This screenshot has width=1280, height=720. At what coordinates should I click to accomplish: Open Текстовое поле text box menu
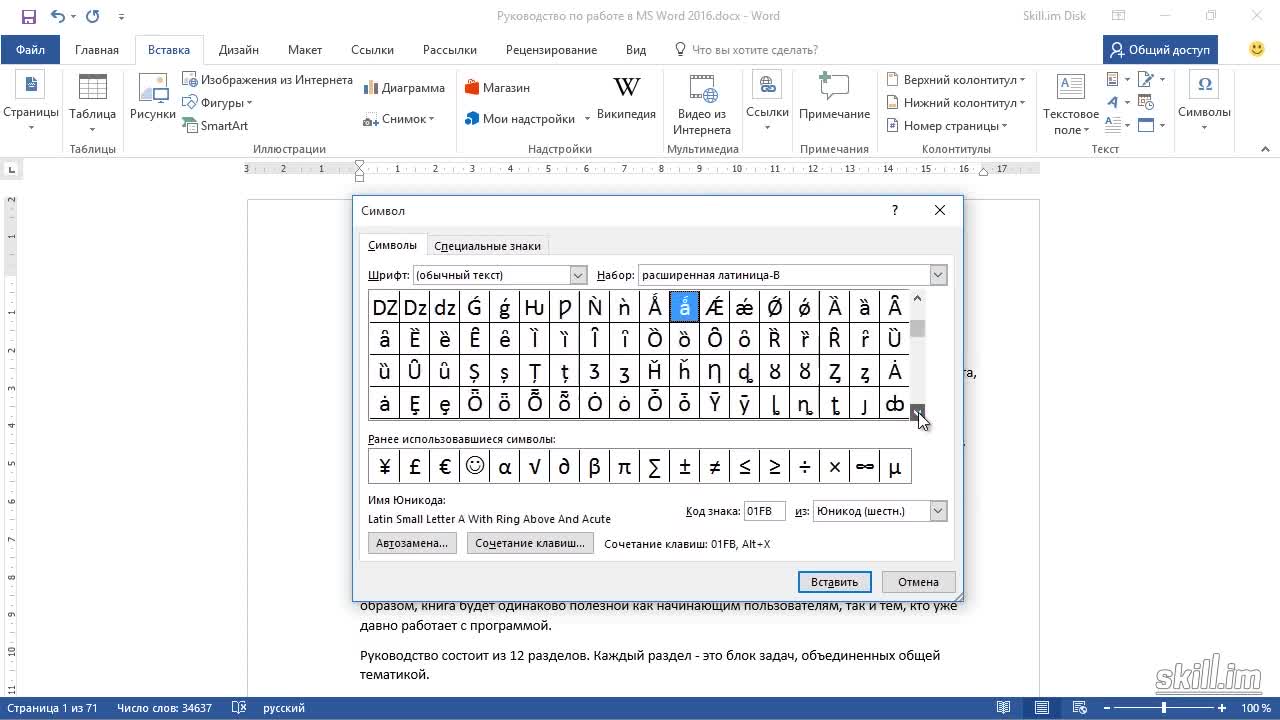[x=1070, y=103]
